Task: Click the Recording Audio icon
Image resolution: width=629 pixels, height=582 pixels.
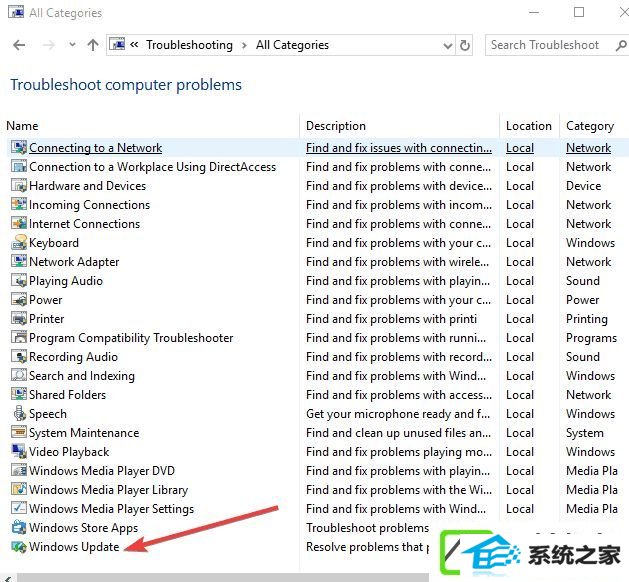Action: [x=19, y=357]
